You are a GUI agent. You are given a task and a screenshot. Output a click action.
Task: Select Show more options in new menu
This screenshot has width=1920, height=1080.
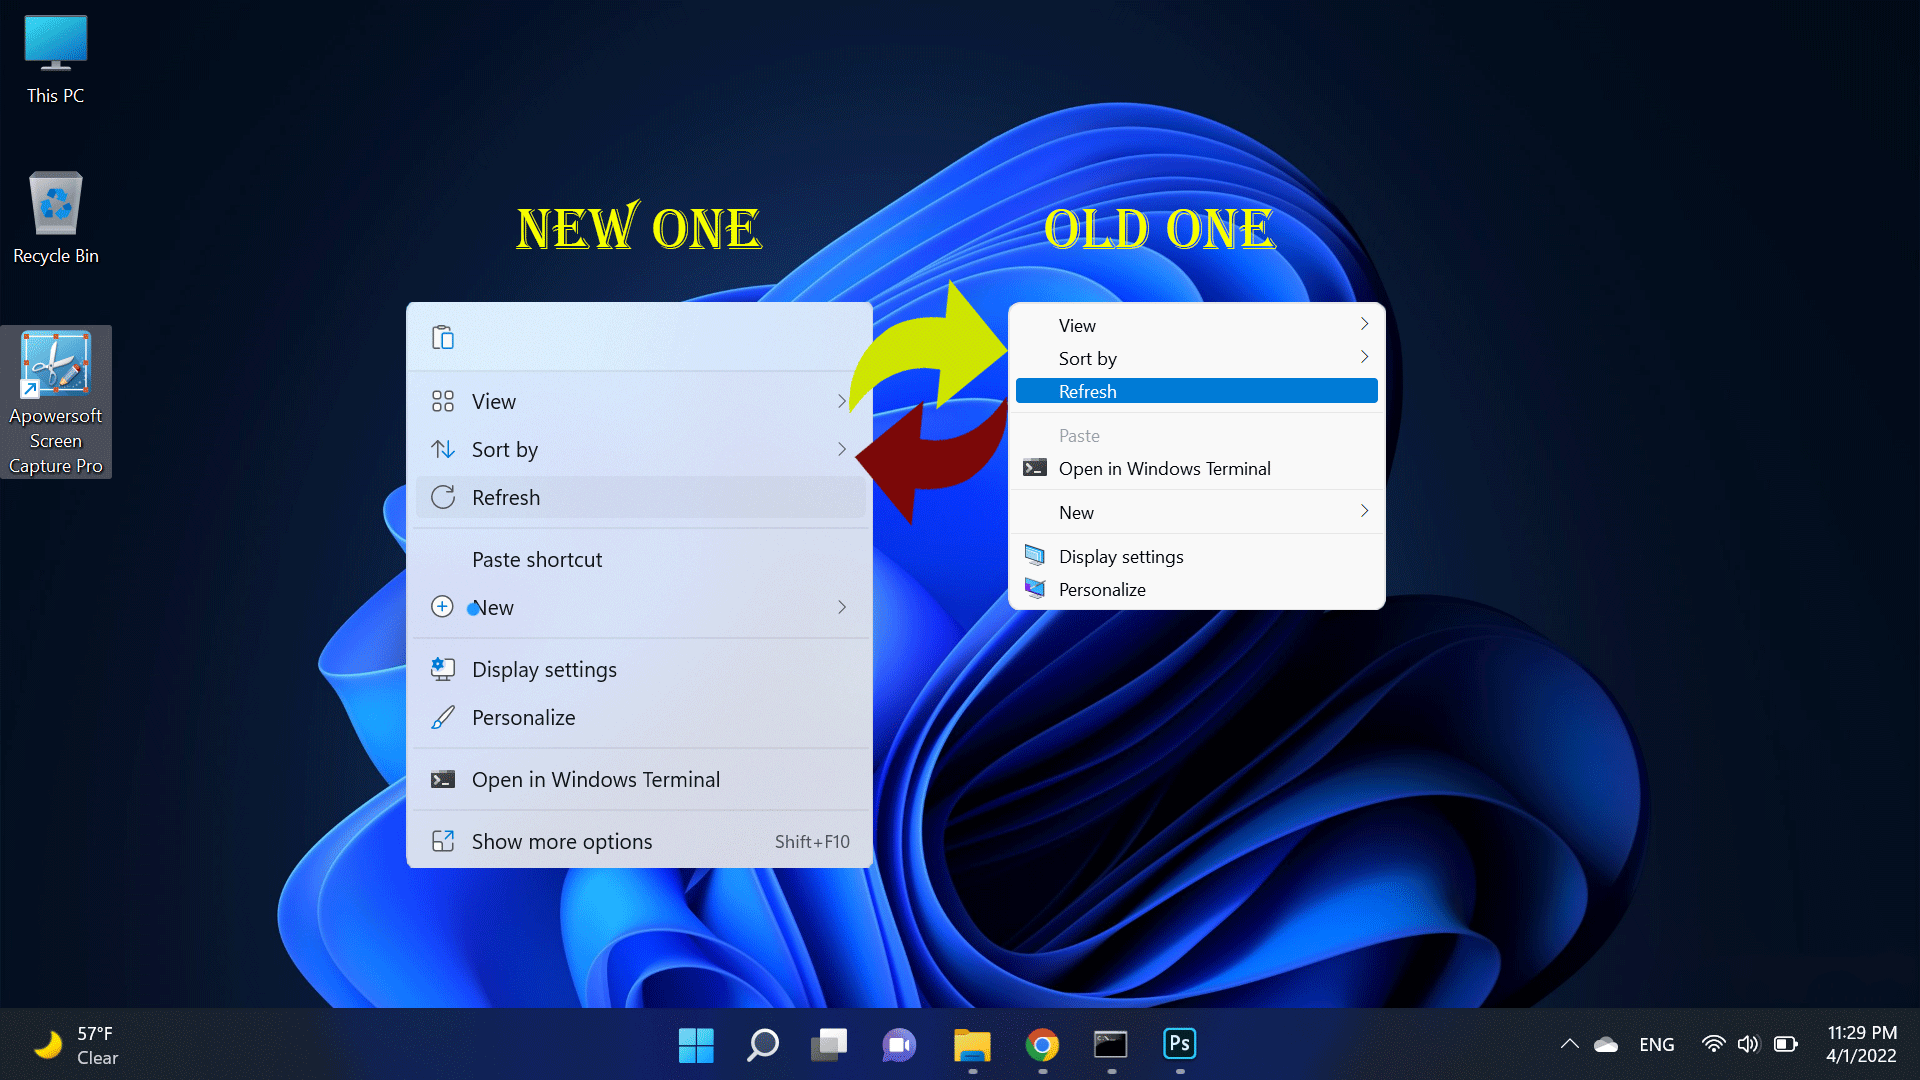560,841
